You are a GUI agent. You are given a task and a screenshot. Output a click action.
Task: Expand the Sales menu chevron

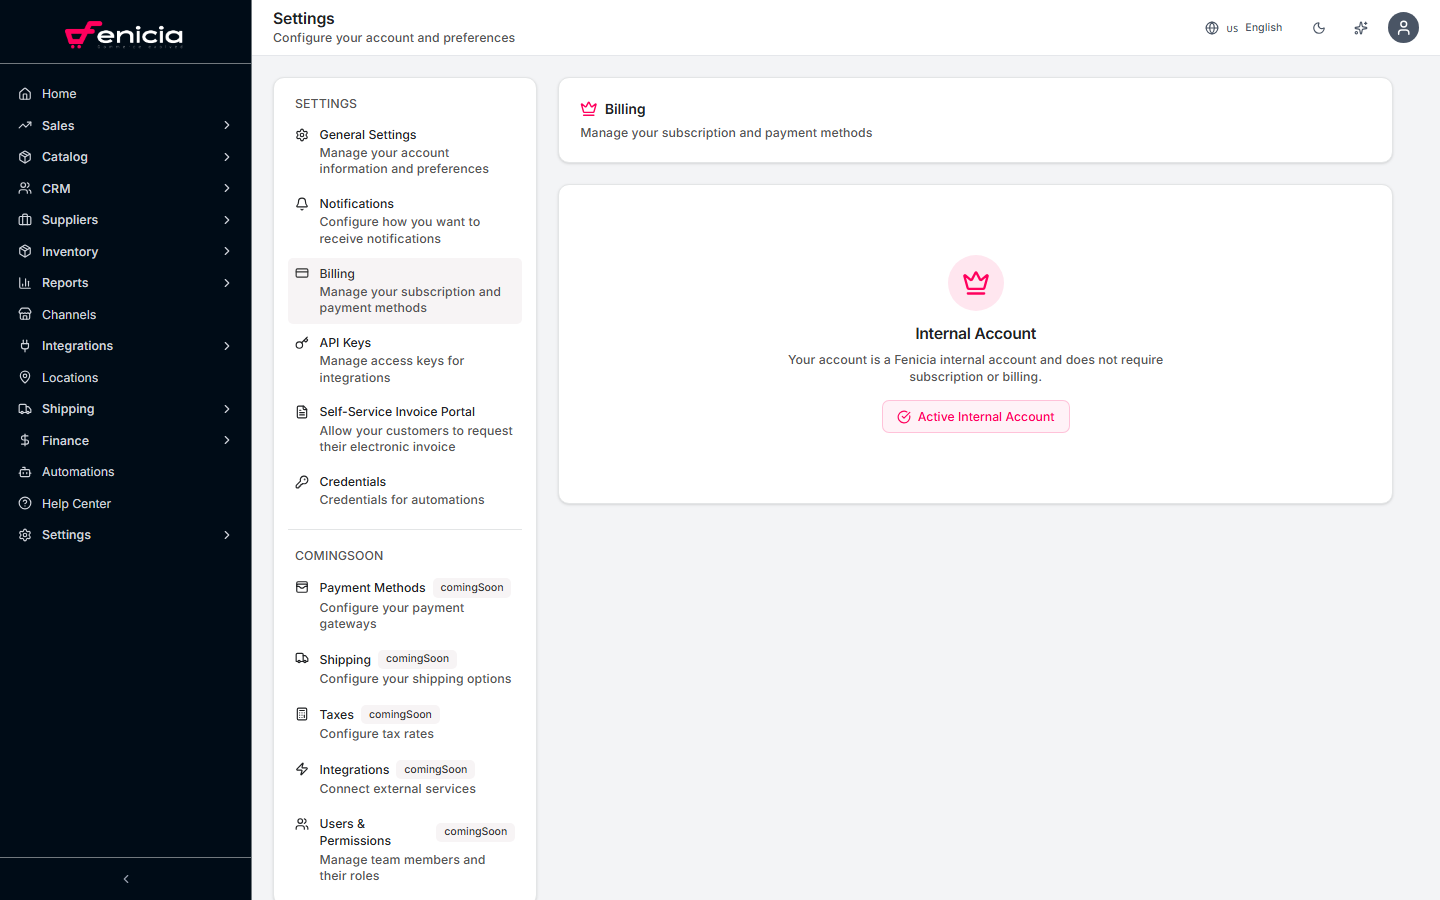(227, 125)
